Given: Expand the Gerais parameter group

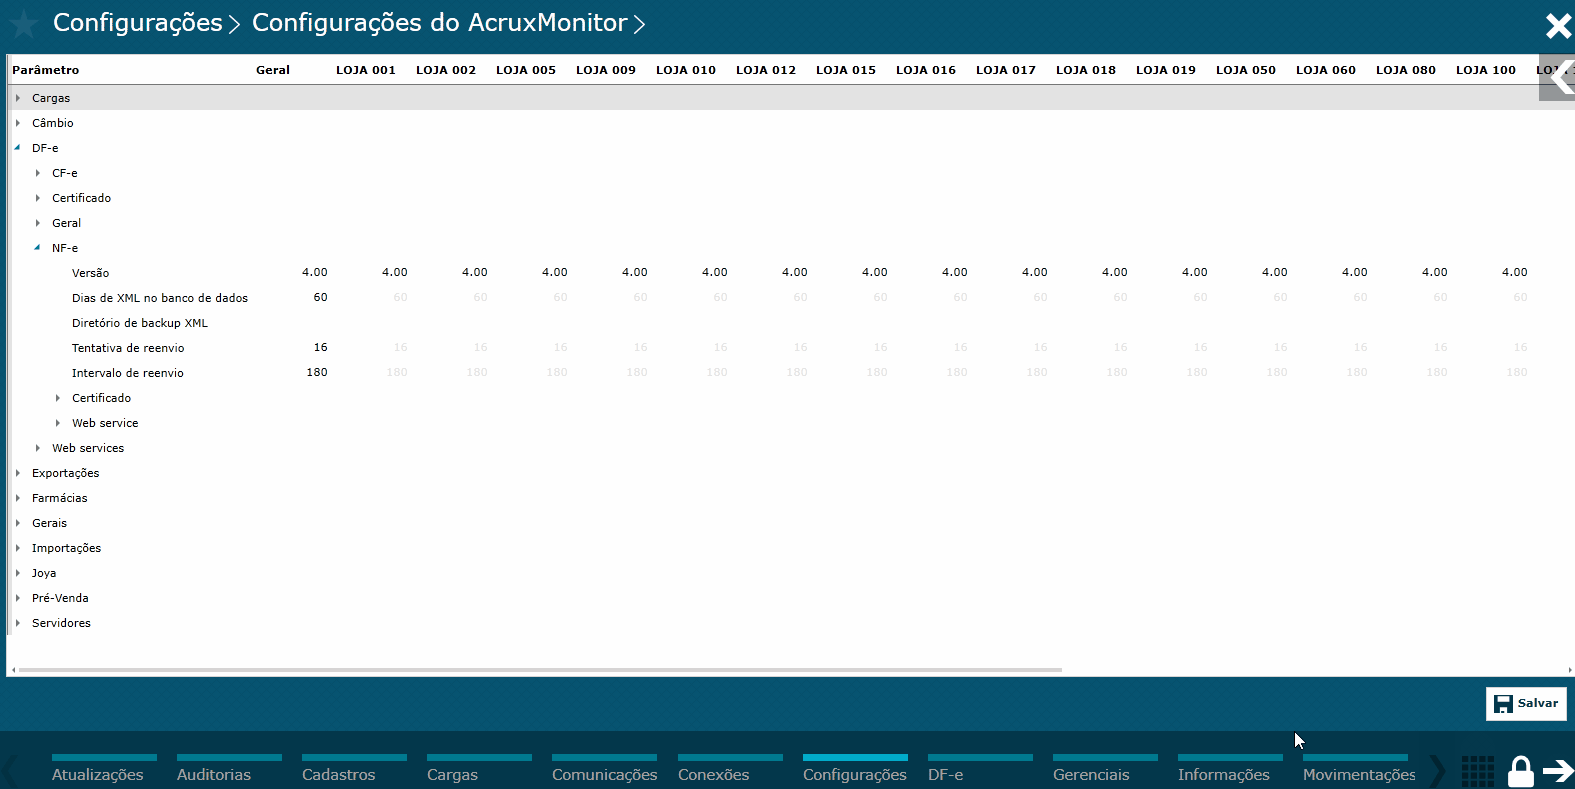Looking at the screenshot, I should coord(18,523).
